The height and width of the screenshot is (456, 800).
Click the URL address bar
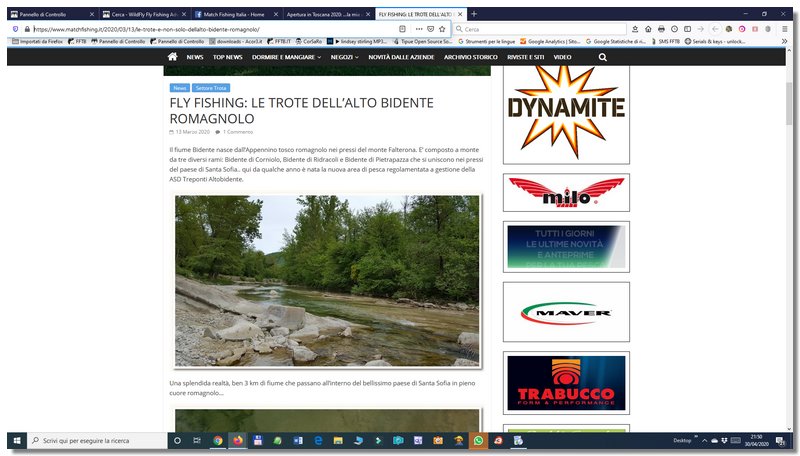click(x=214, y=29)
